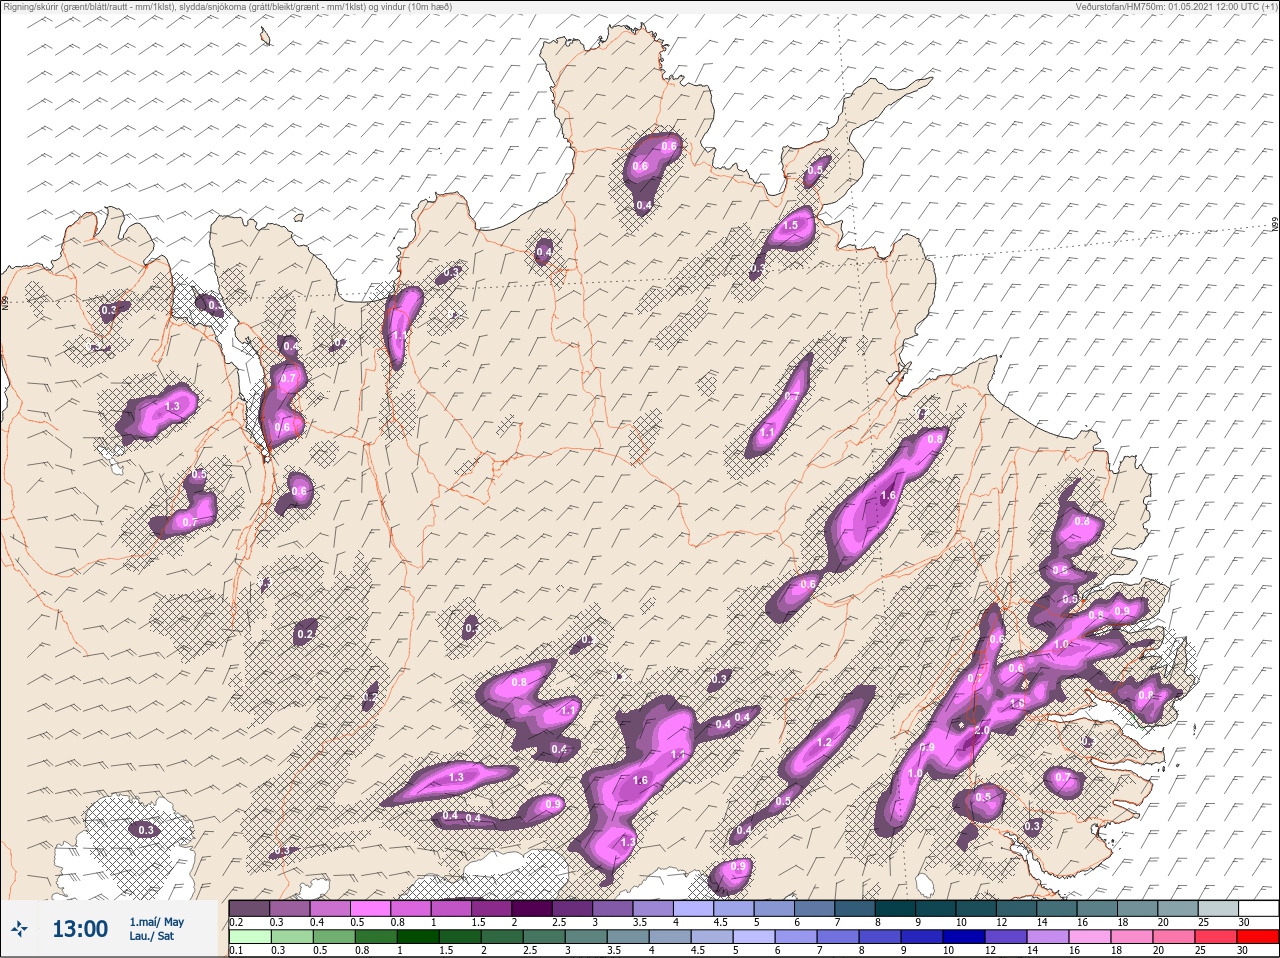
Task: Click the diagonal precipitation streak labeled 1.2
Action: (x=824, y=742)
